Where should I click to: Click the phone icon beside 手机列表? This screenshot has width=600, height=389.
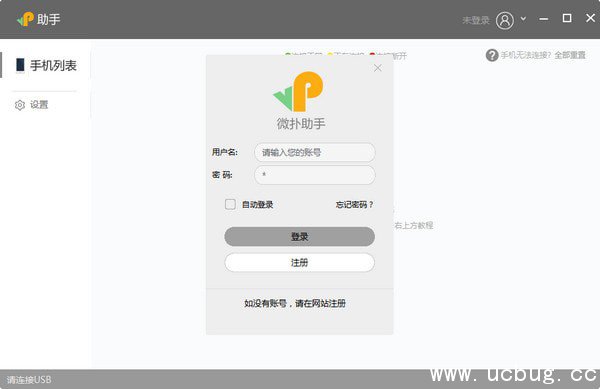tap(20, 65)
